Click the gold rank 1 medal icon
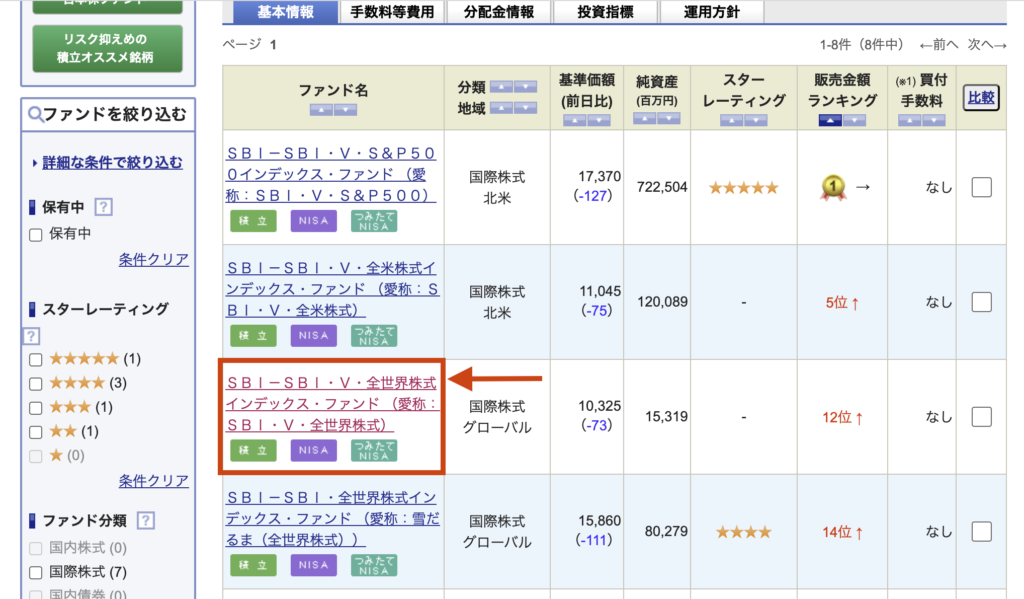The image size is (1024, 599). click(833, 187)
